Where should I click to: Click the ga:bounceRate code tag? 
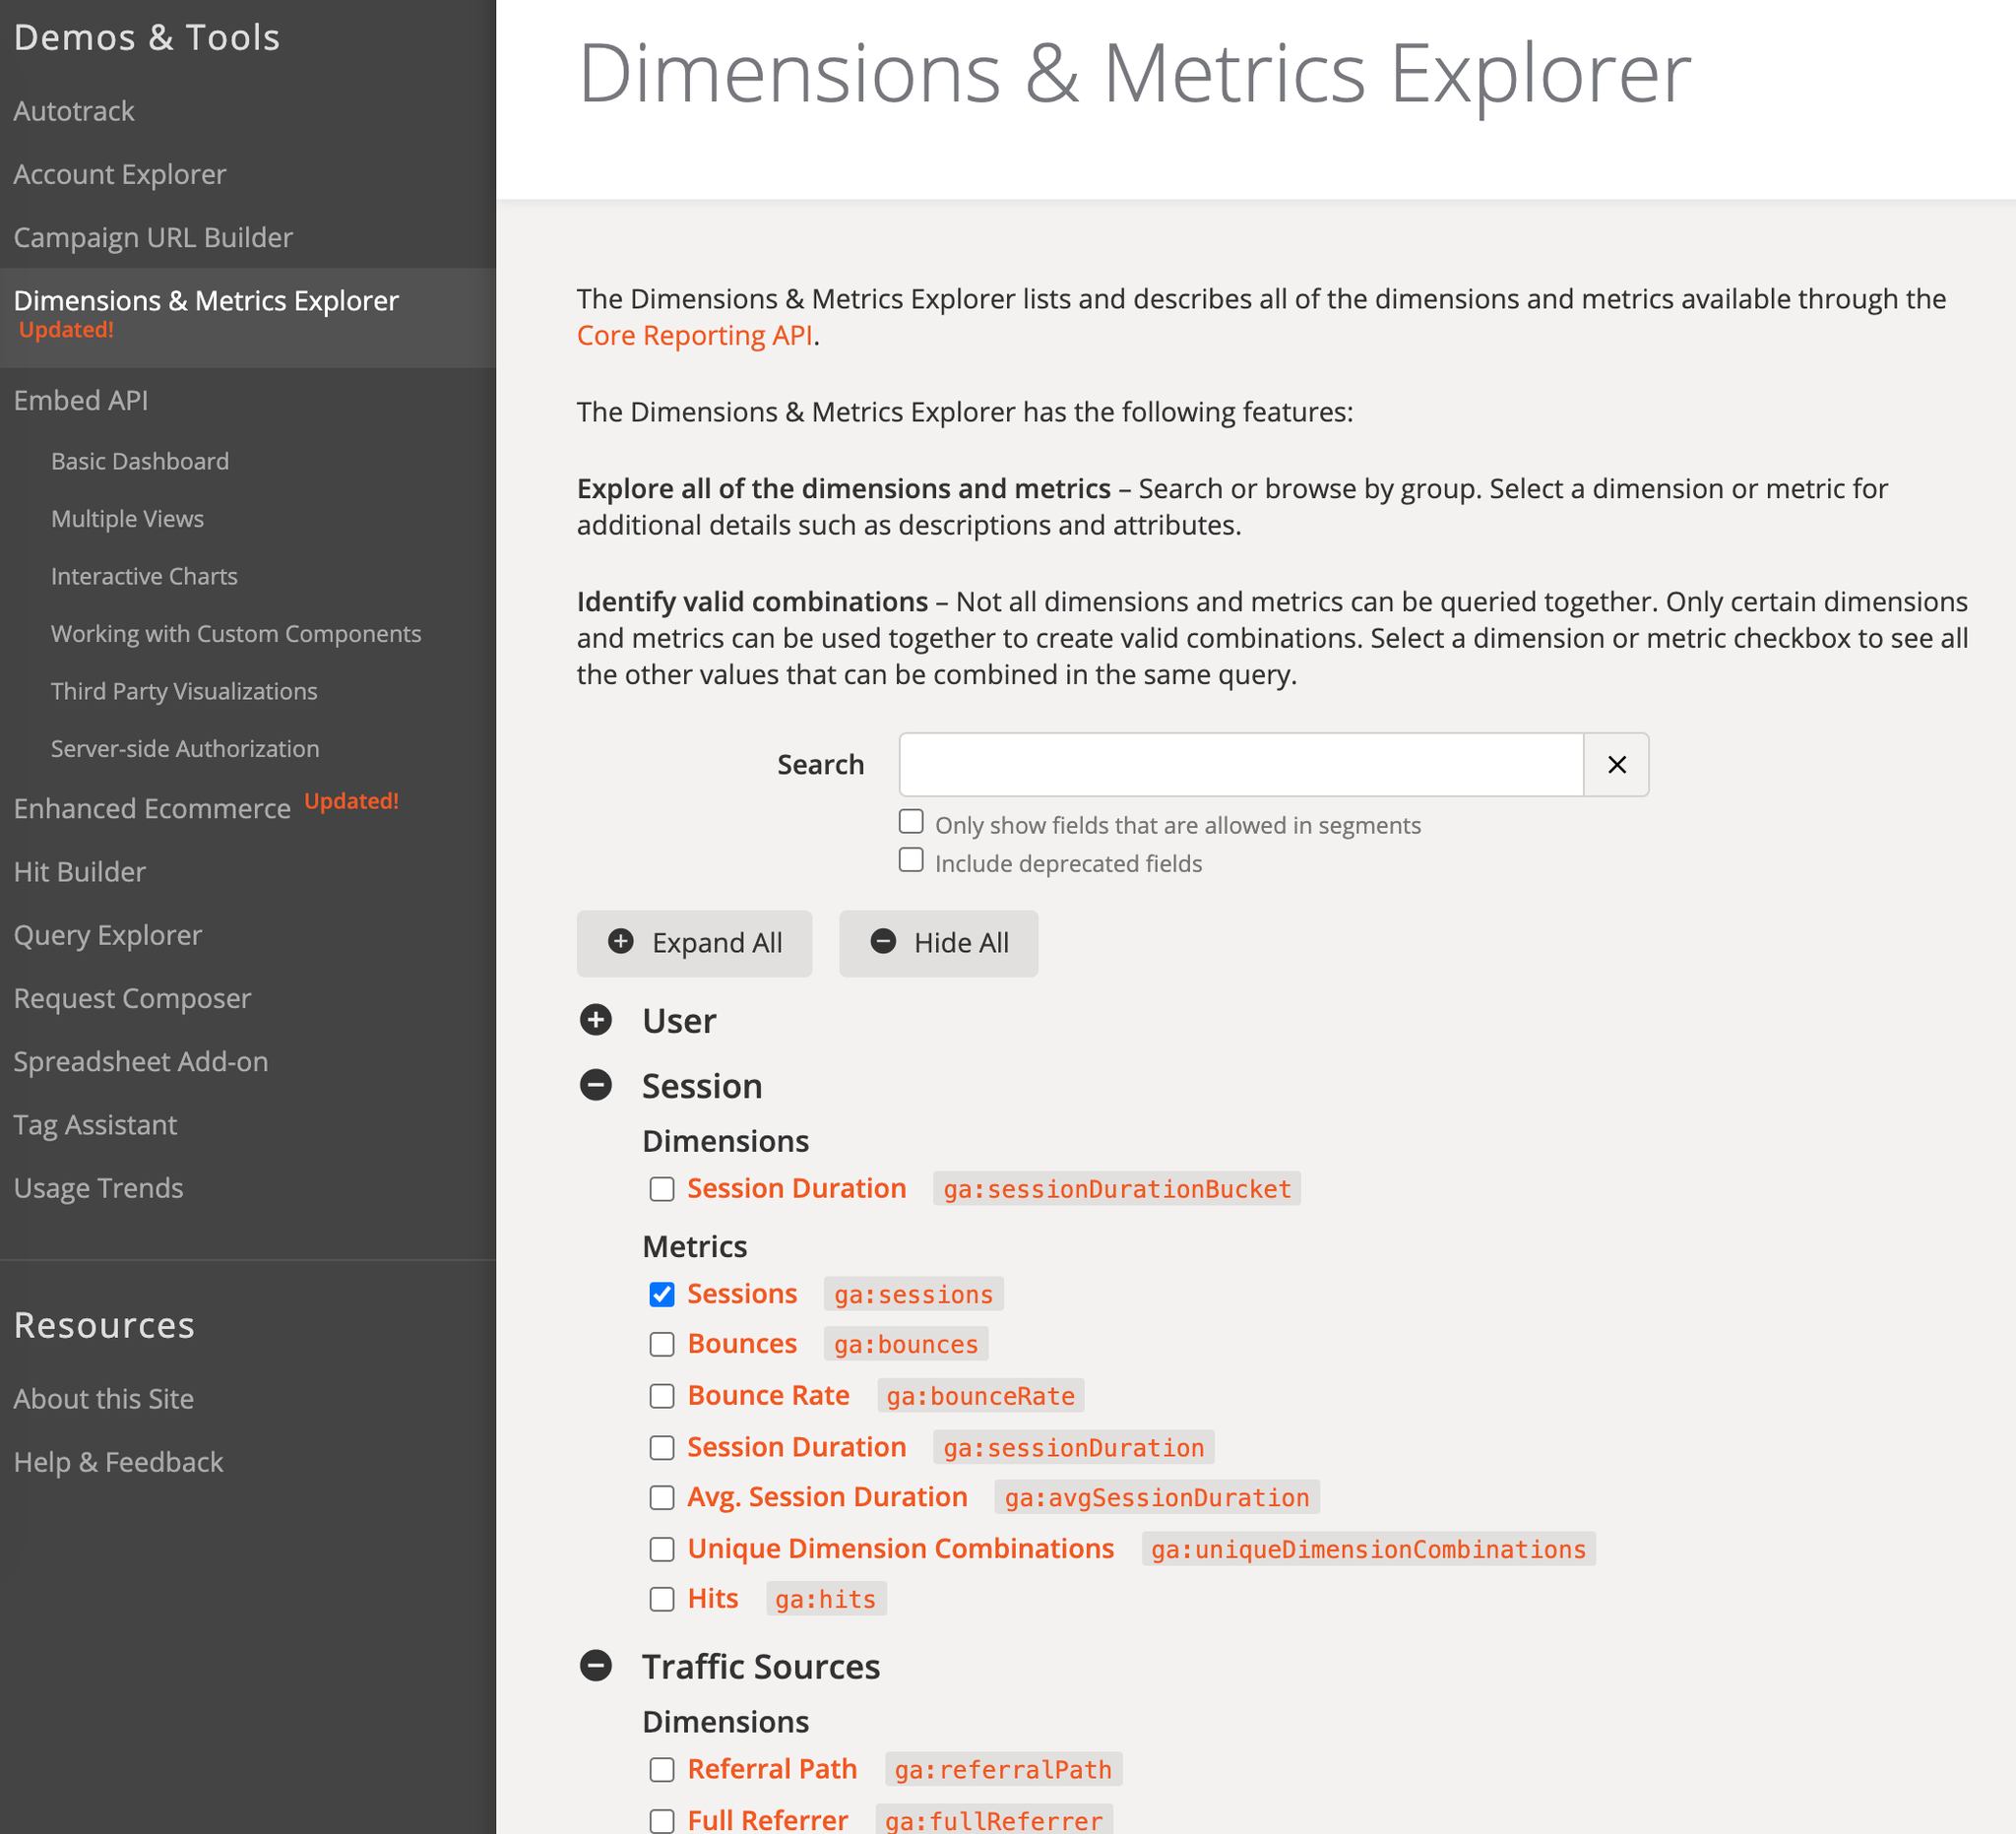(980, 1396)
